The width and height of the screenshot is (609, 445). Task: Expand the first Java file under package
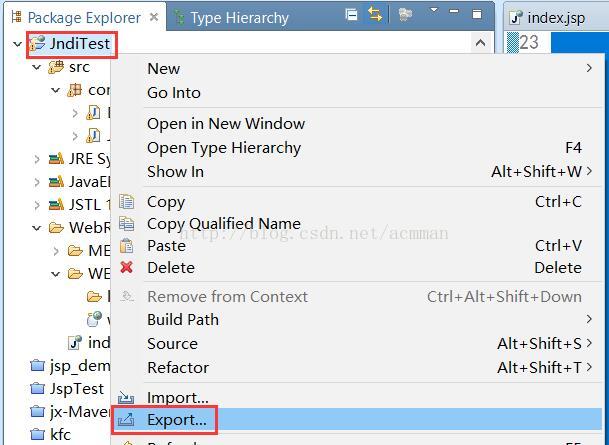point(75,113)
